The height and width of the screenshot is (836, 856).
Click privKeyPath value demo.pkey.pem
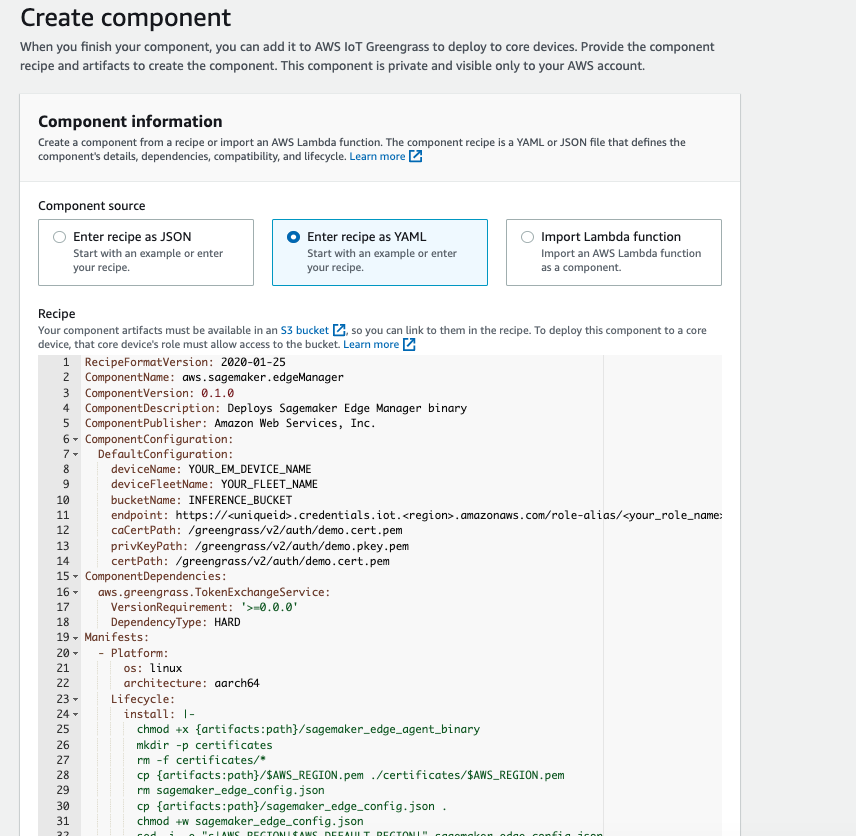(x=302, y=546)
